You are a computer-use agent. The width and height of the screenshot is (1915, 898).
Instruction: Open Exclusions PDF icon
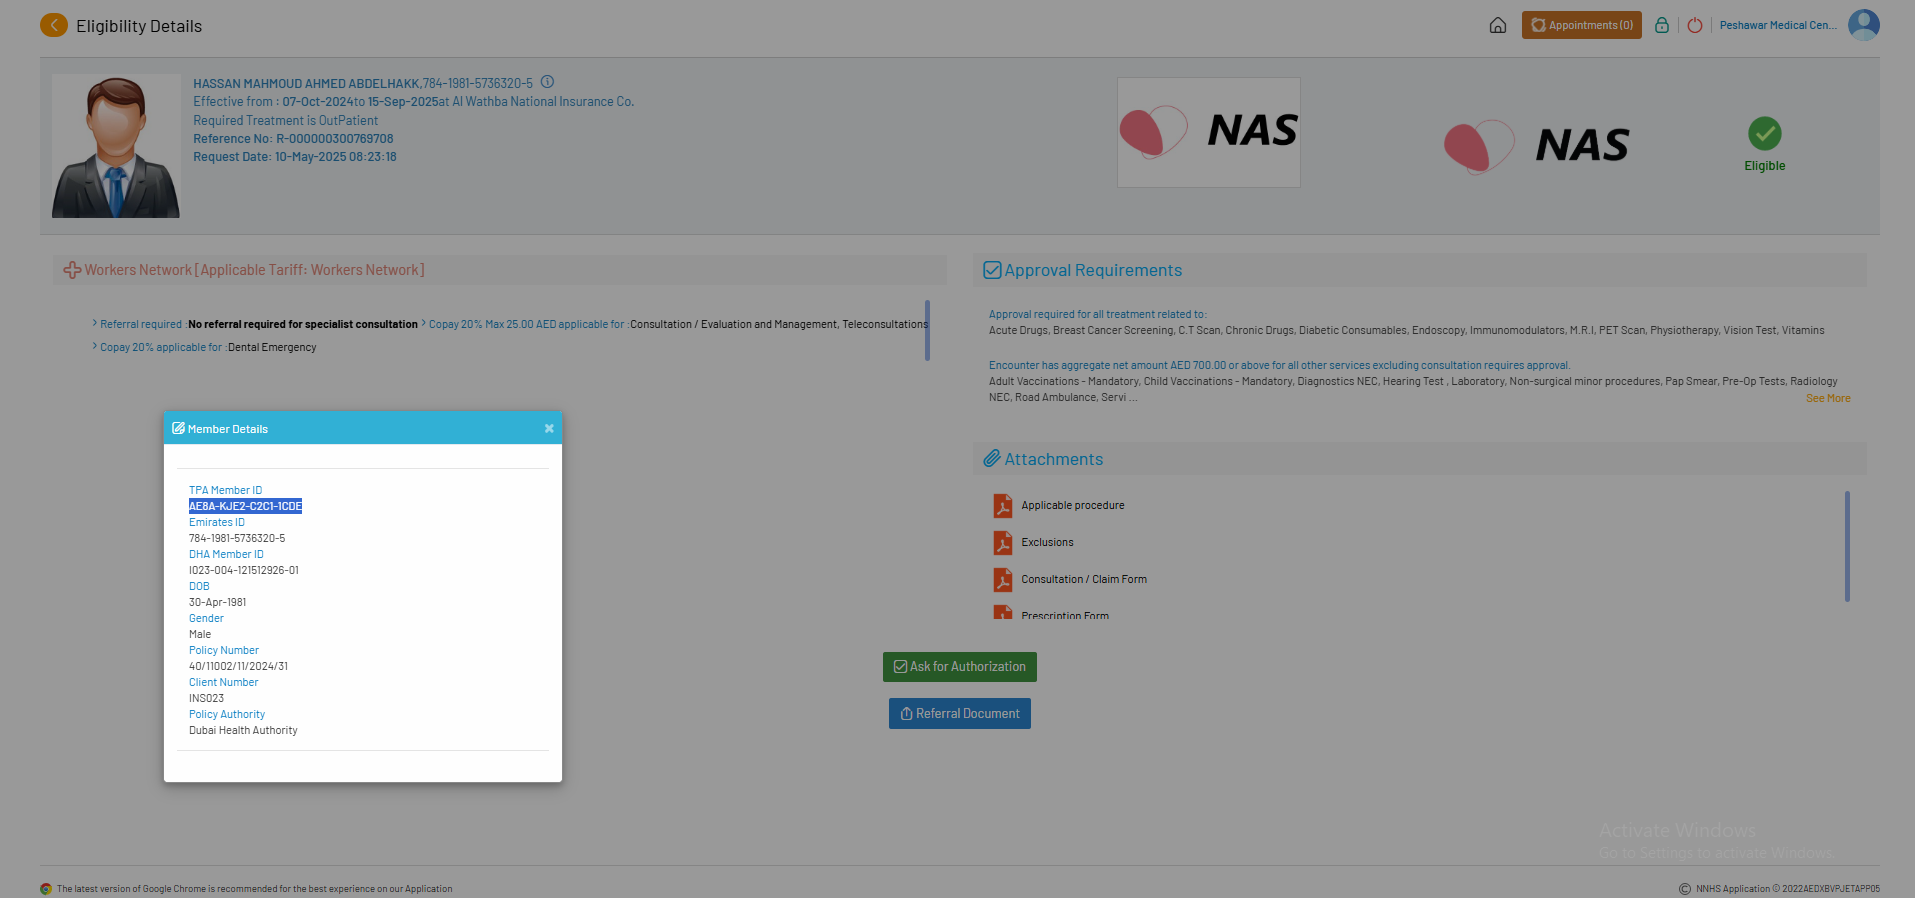1002,543
